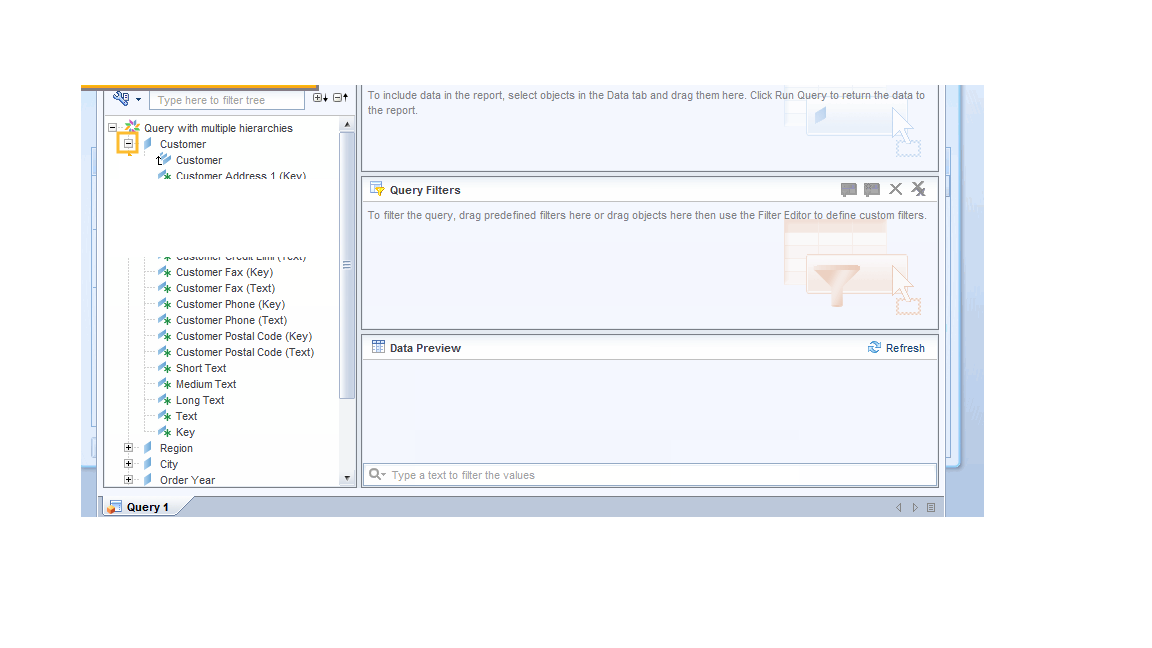Click the Query Filters funnel icon
This screenshot has width=1152, height=648.
pos(378,189)
